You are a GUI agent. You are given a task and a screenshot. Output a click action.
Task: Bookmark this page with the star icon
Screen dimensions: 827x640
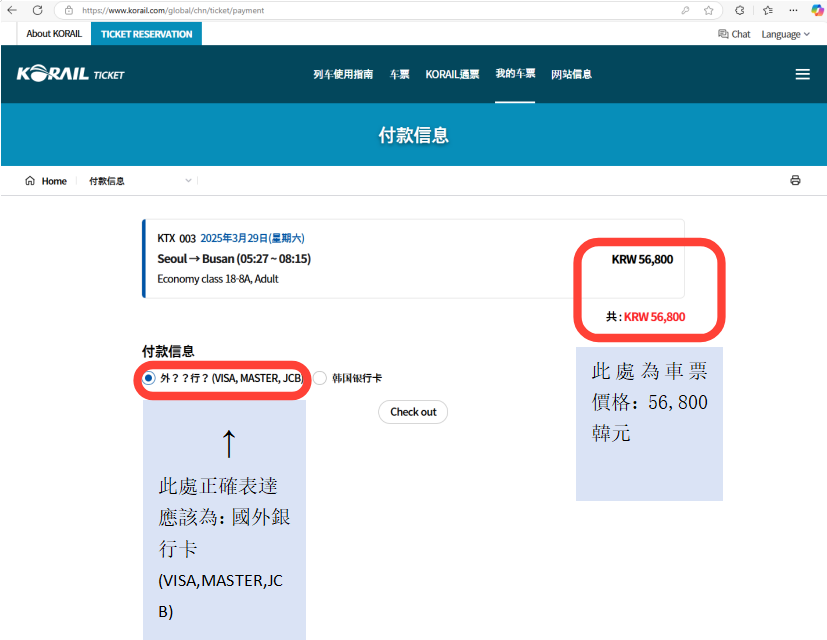coord(708,10)
